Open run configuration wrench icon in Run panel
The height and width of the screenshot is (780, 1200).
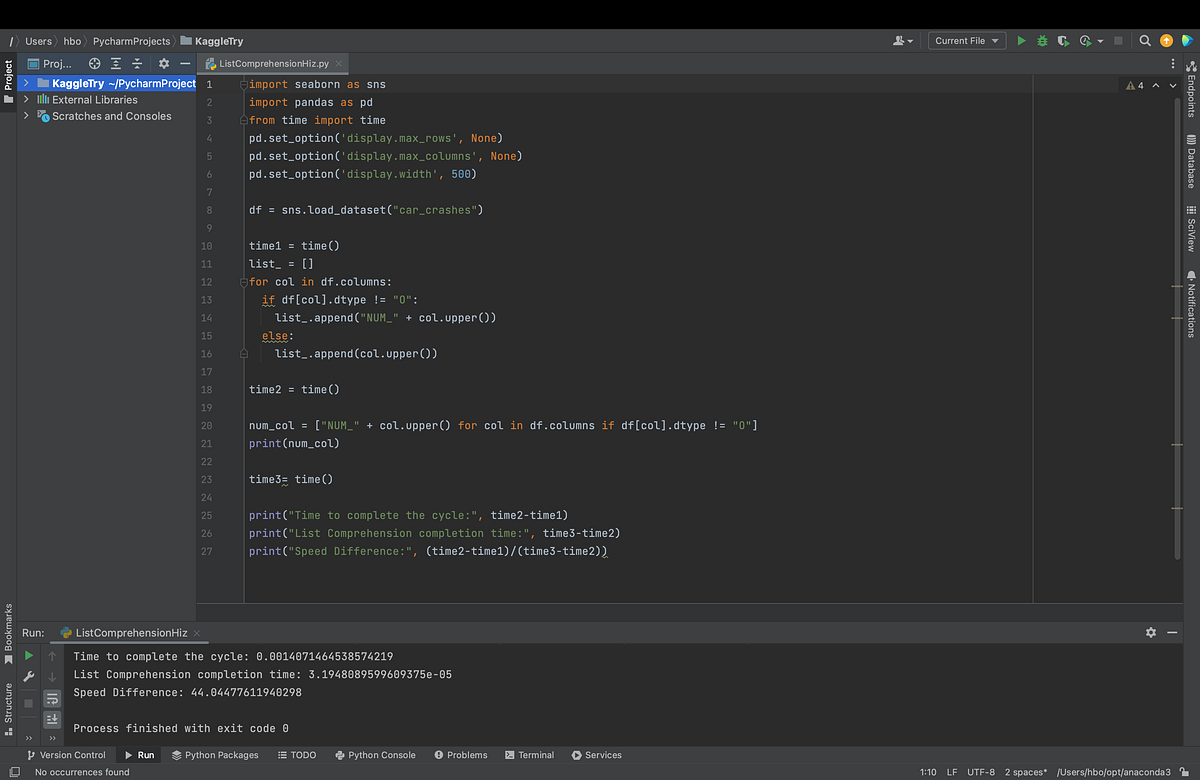(28, 677)
